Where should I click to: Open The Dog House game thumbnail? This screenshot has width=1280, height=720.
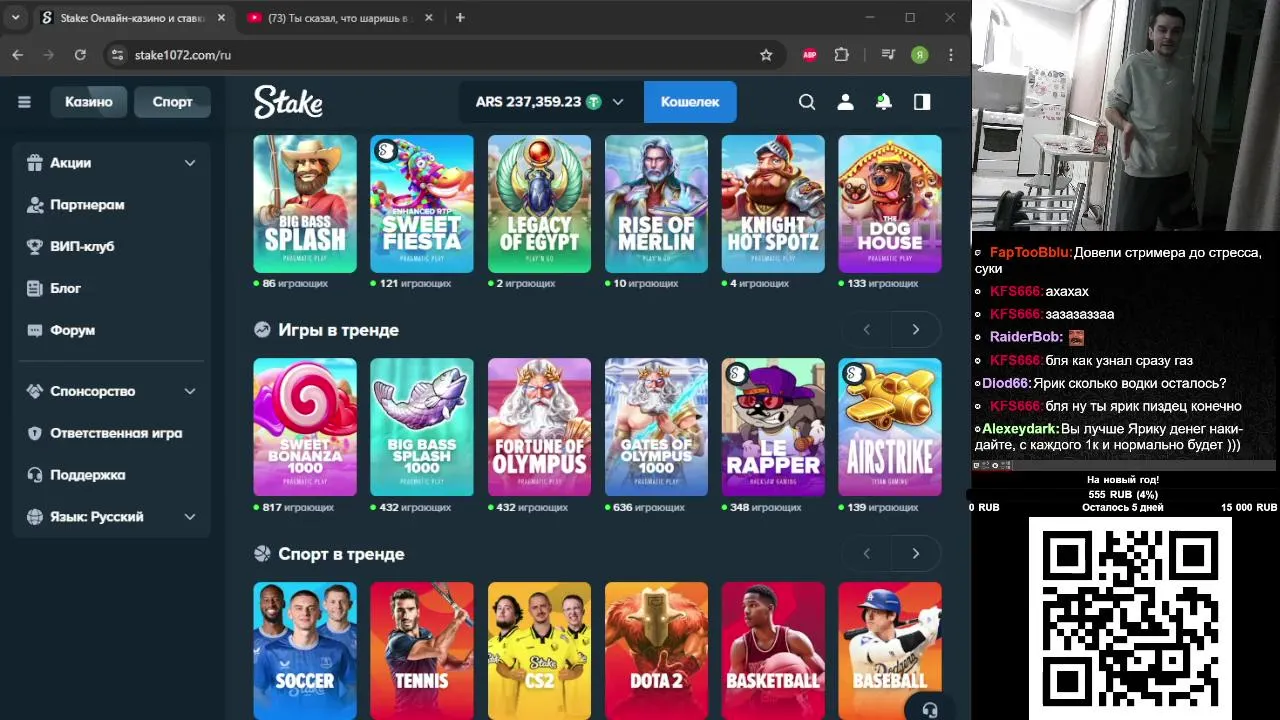pos(890,204)
